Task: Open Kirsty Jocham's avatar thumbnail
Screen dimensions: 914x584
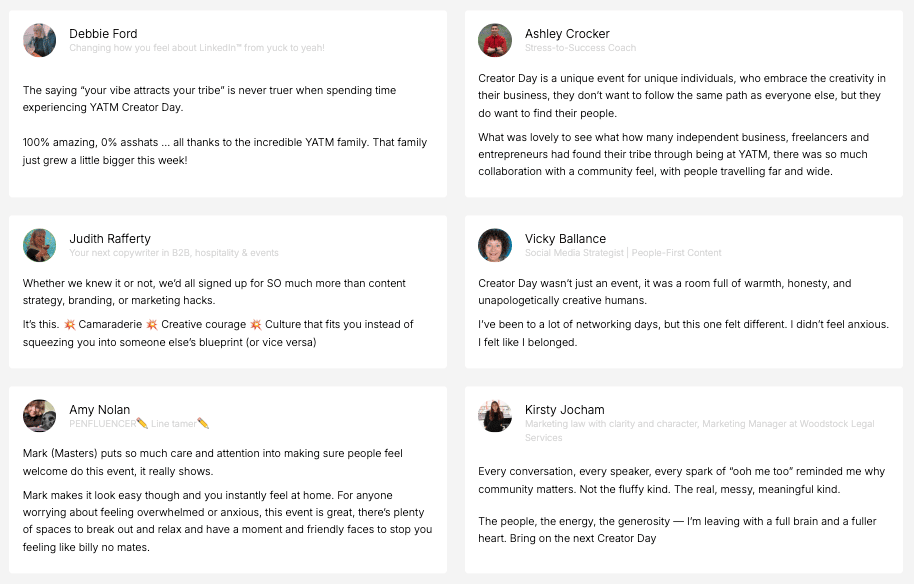Action: (495, 416)
